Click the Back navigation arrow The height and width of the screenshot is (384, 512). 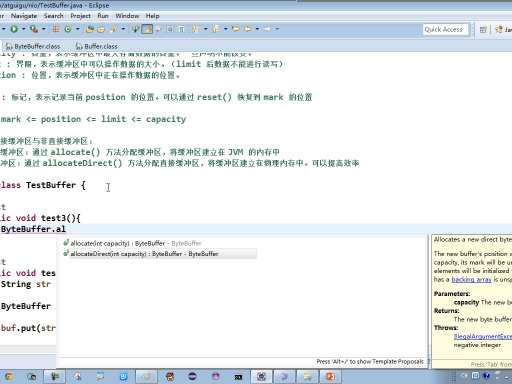tap(248, 29)
